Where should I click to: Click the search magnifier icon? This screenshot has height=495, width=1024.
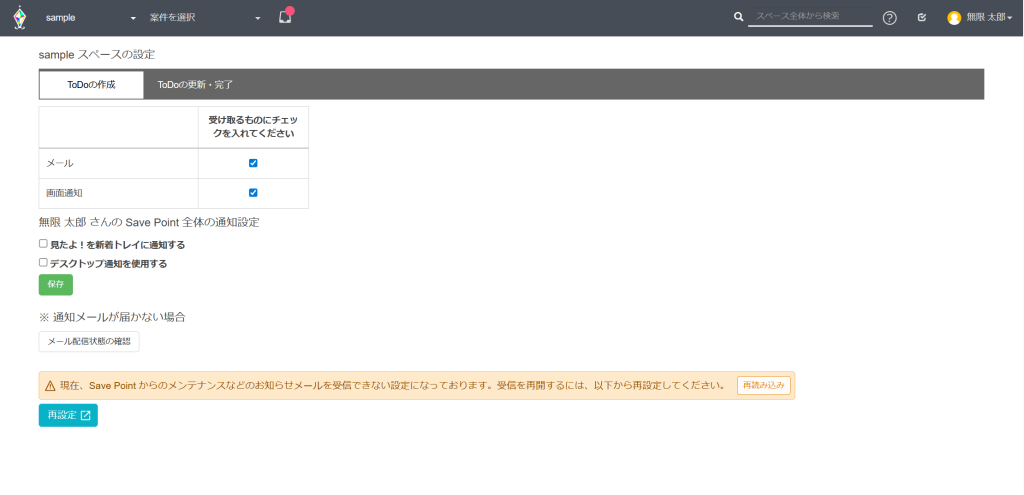tap(739, 17)
